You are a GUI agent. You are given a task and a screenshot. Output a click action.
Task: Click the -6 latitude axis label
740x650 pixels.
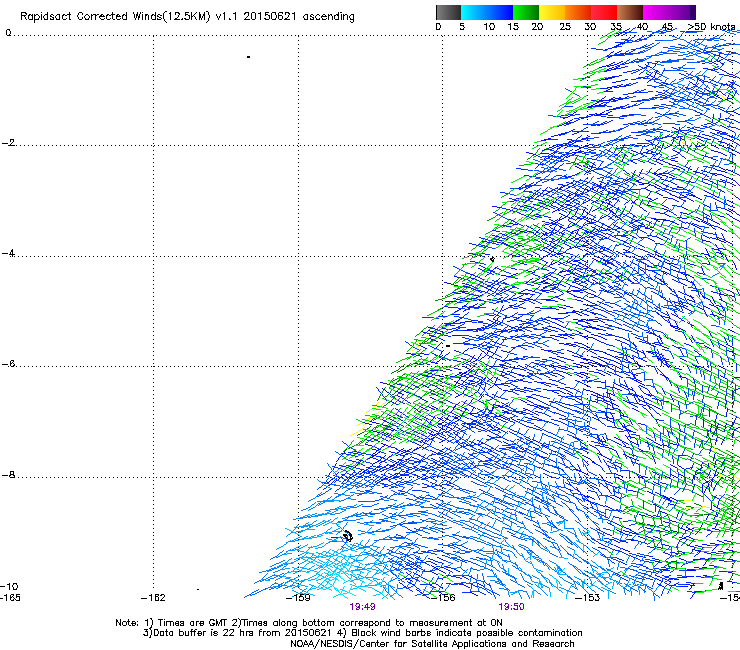pos(8,363)
